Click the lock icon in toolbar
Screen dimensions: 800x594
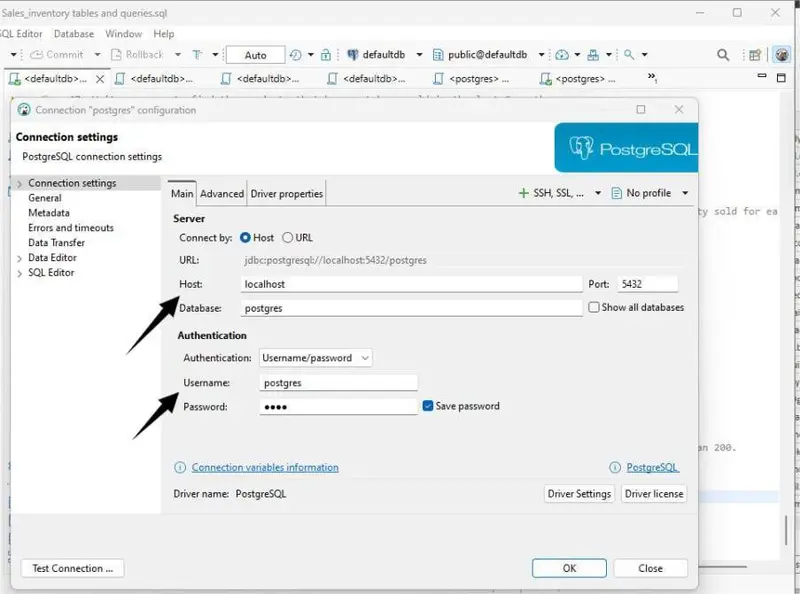[326, 55]
